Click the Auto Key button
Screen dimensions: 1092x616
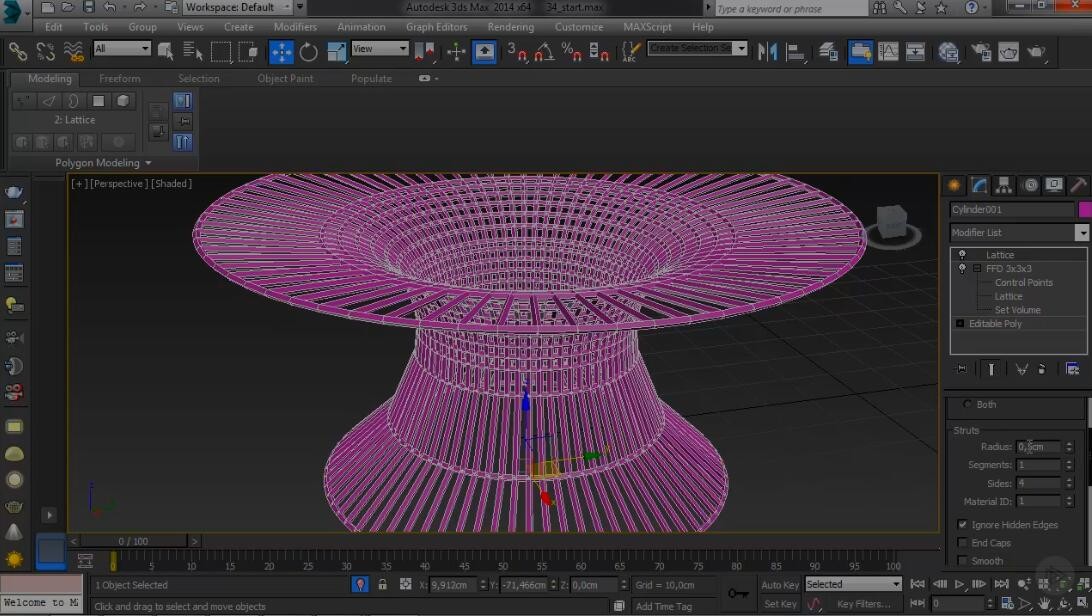[780, 585]
